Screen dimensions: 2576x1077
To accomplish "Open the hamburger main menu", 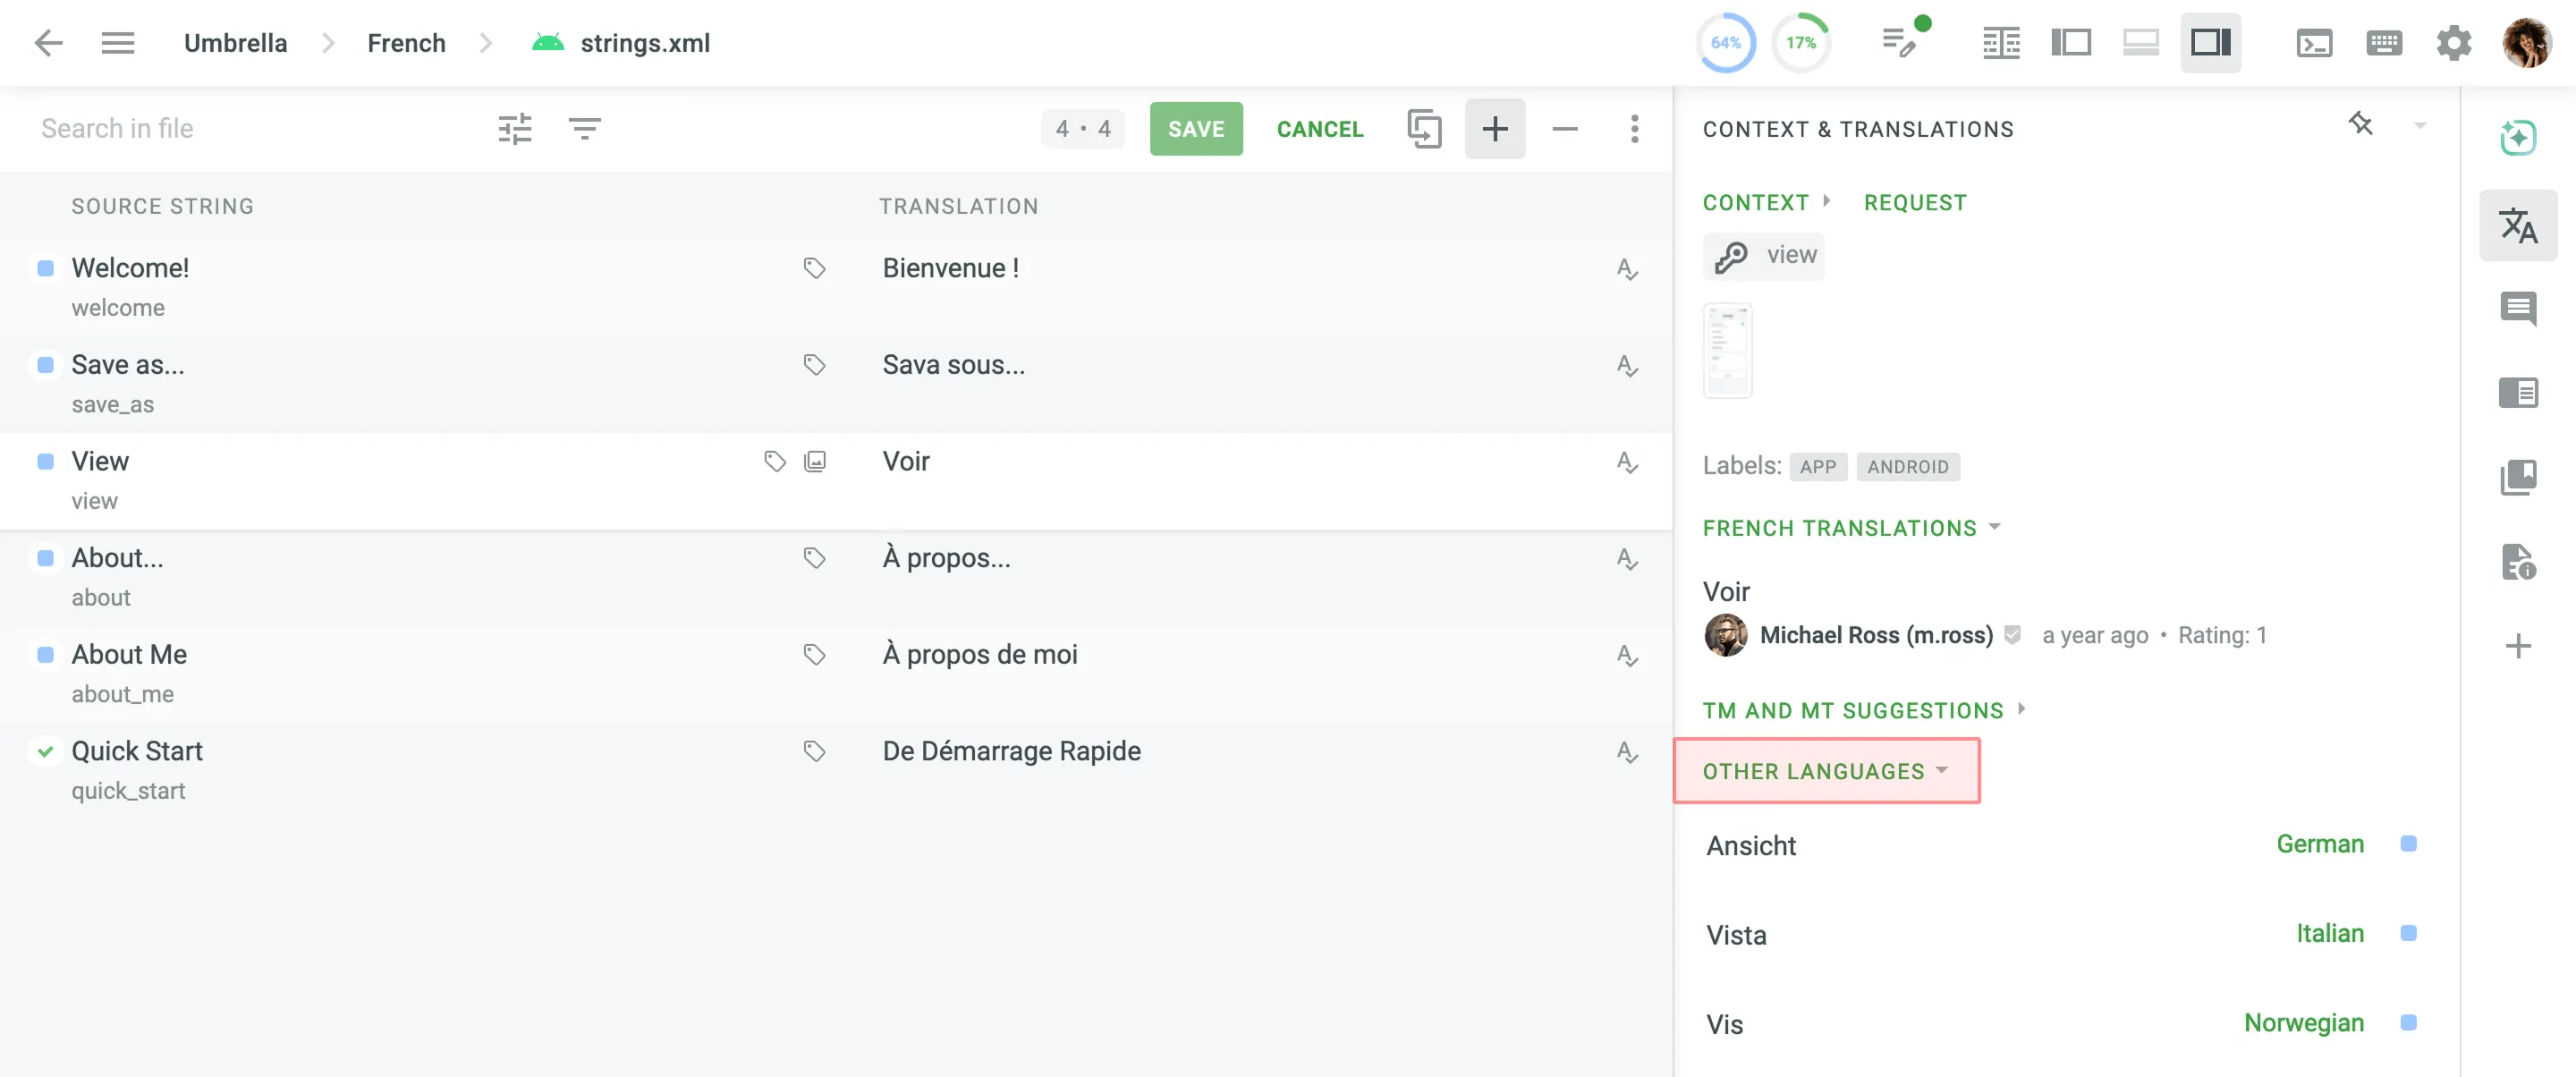I will point(118,43).
